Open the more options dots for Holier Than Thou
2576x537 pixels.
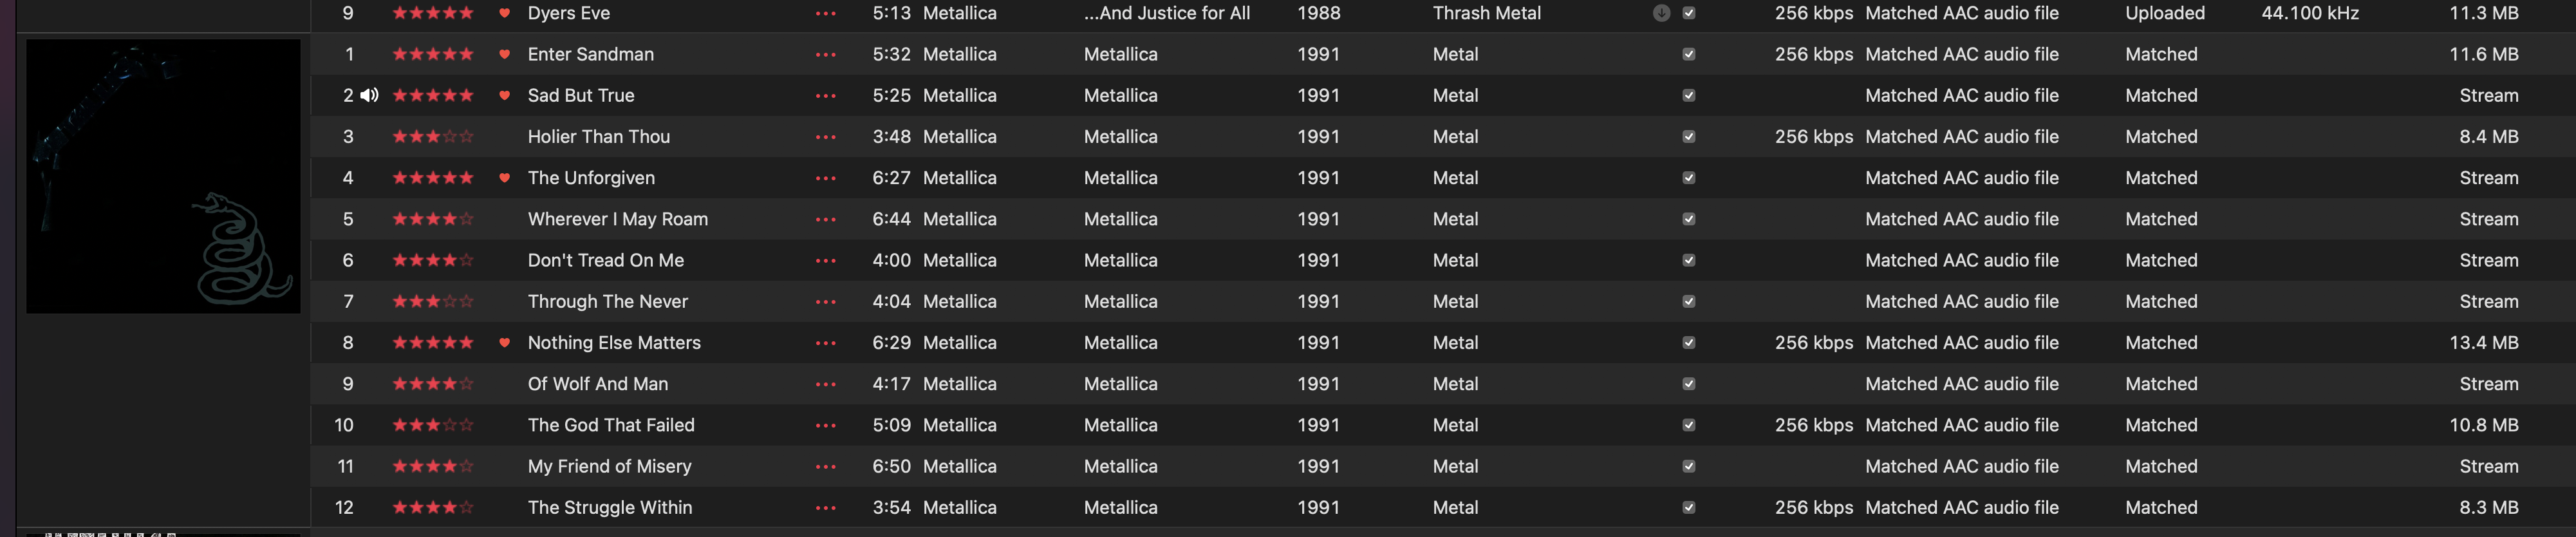[825, 137]
